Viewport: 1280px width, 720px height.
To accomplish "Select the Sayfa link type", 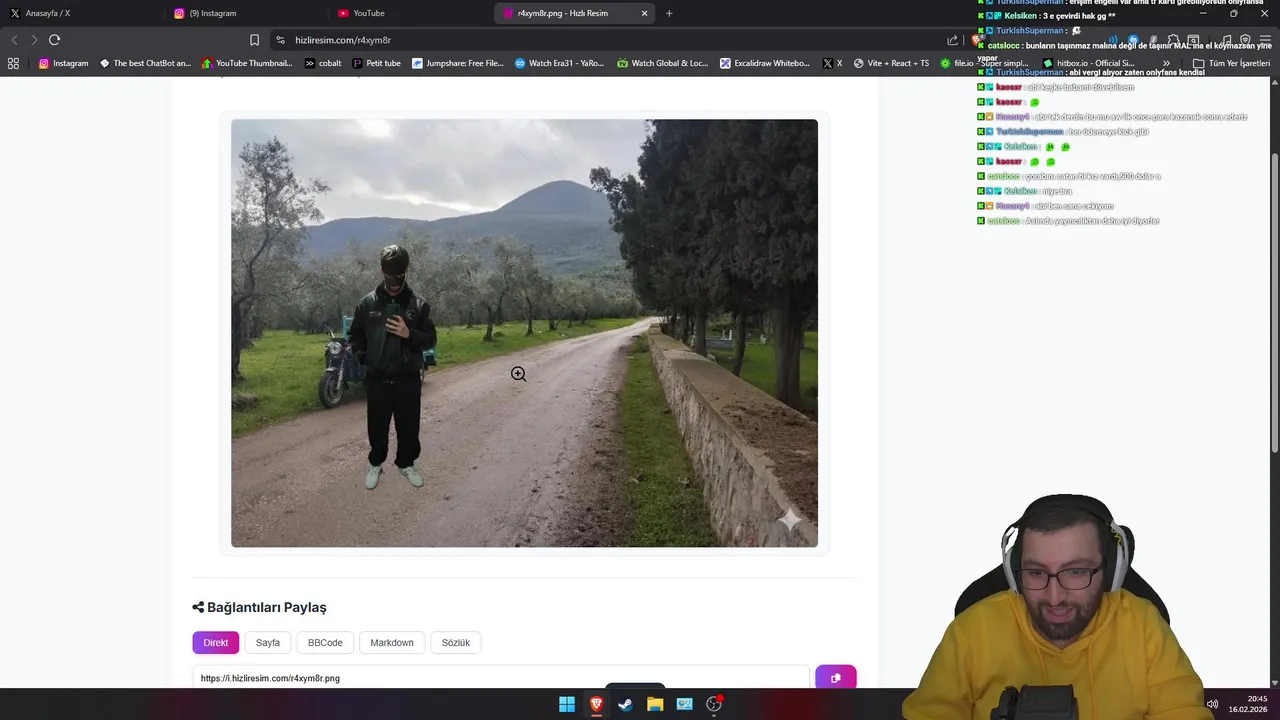I will pyautogui.click(x=268, y=642).
